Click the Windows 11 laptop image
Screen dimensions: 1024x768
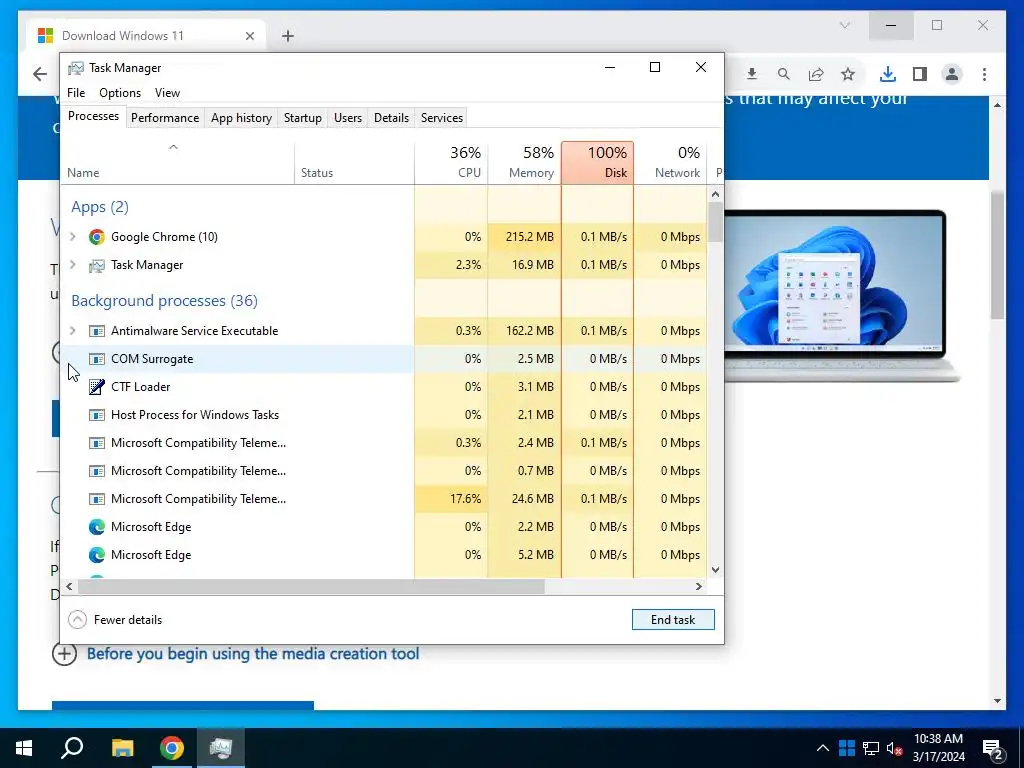tap(842, 295)
